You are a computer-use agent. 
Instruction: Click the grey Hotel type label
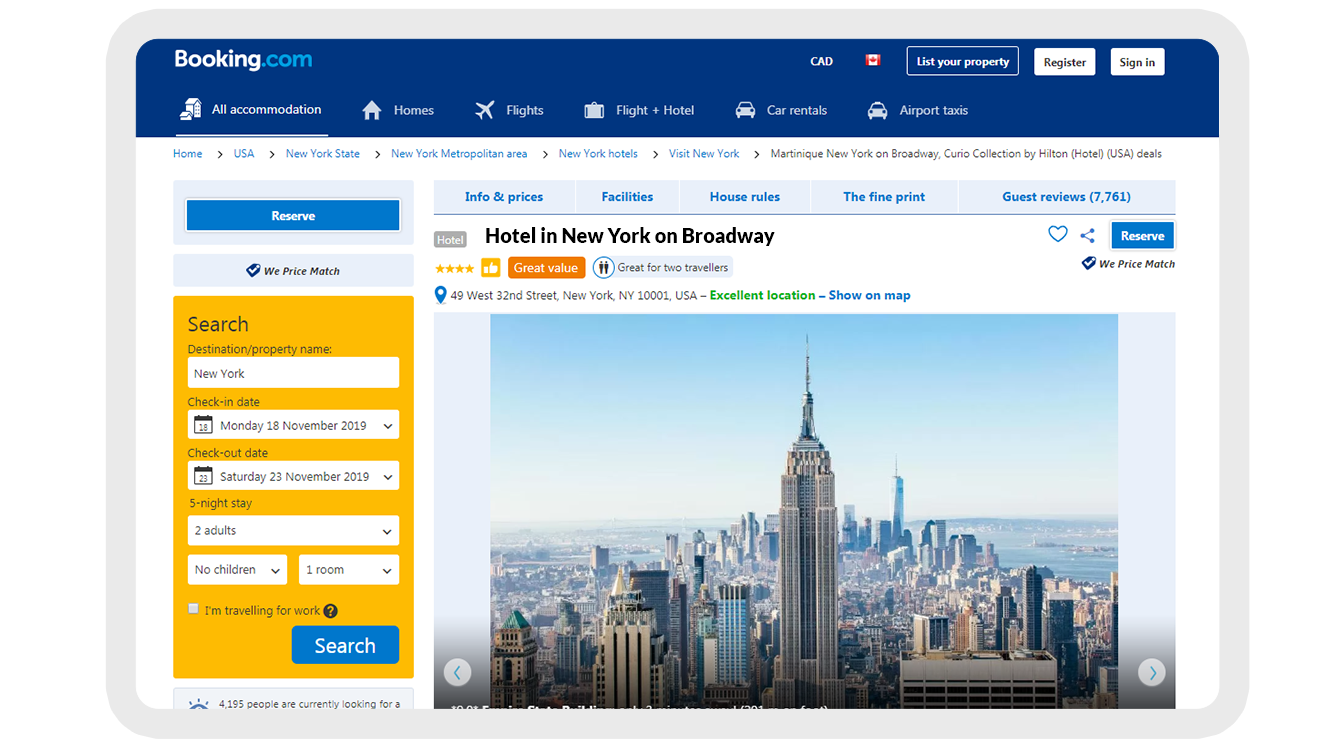[450, 240]
